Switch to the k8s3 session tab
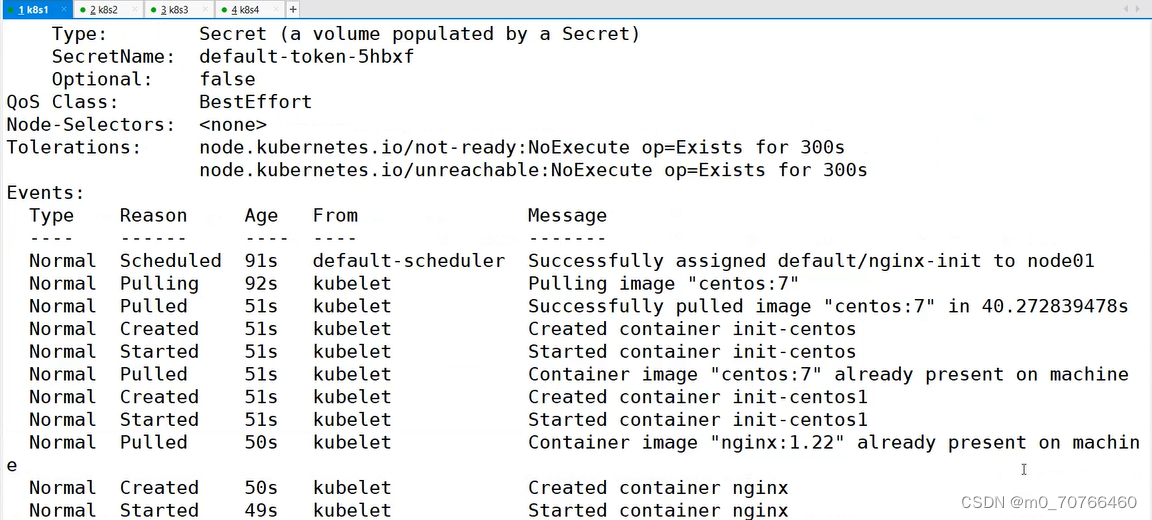The image size is (1152, 520). pyautogui.click(x=179, y=10)
